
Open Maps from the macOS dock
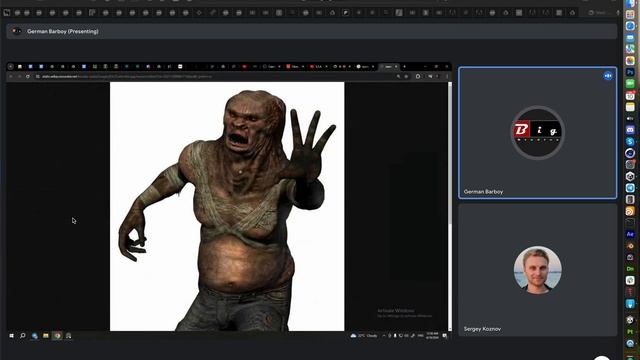[630, 49]
